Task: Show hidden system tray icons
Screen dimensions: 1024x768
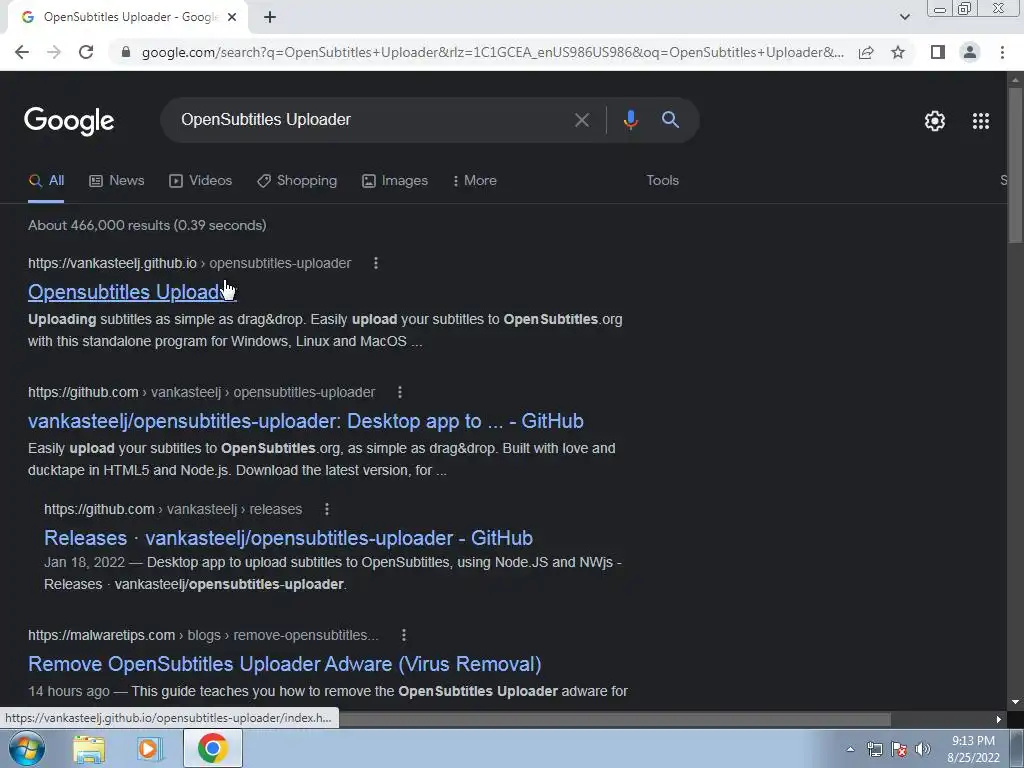Action: coord(850,749)
